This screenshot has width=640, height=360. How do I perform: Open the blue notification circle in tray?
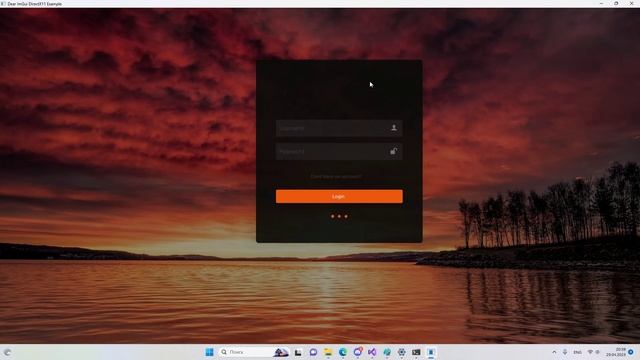point(631,352)
